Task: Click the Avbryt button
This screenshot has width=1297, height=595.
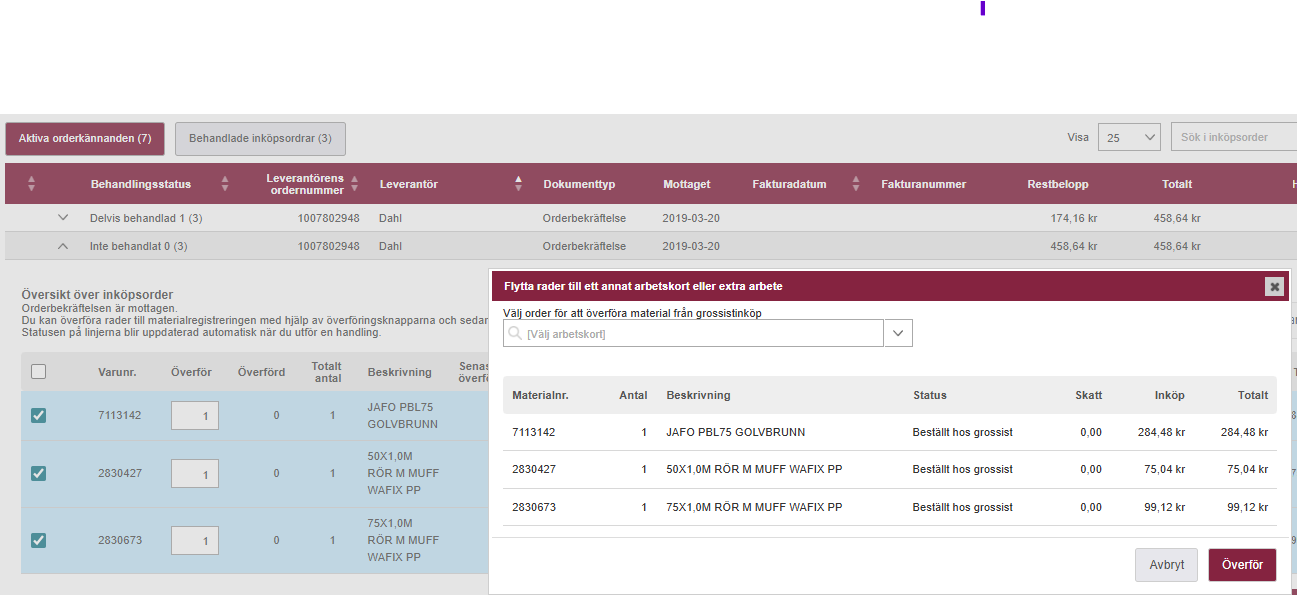Action: click(1166, 565)
